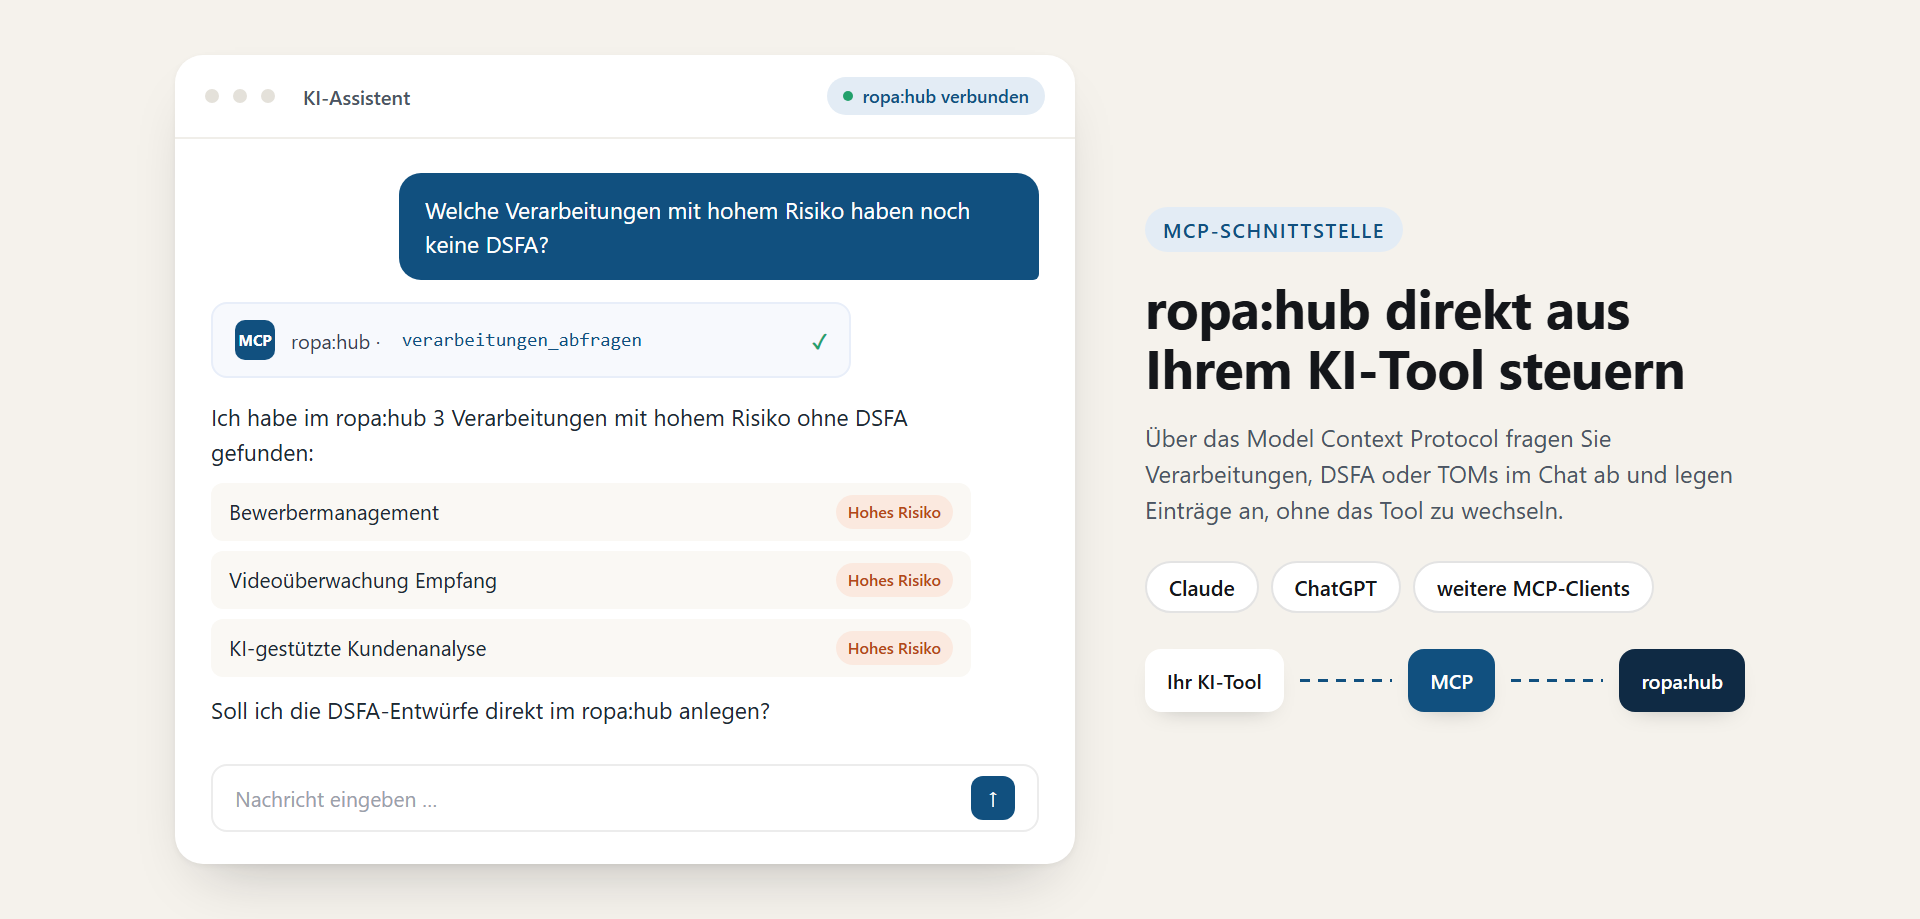Click the 'ropa:hub direkt aus' headline
The image size is (1920, 919).
(1415, 340)
